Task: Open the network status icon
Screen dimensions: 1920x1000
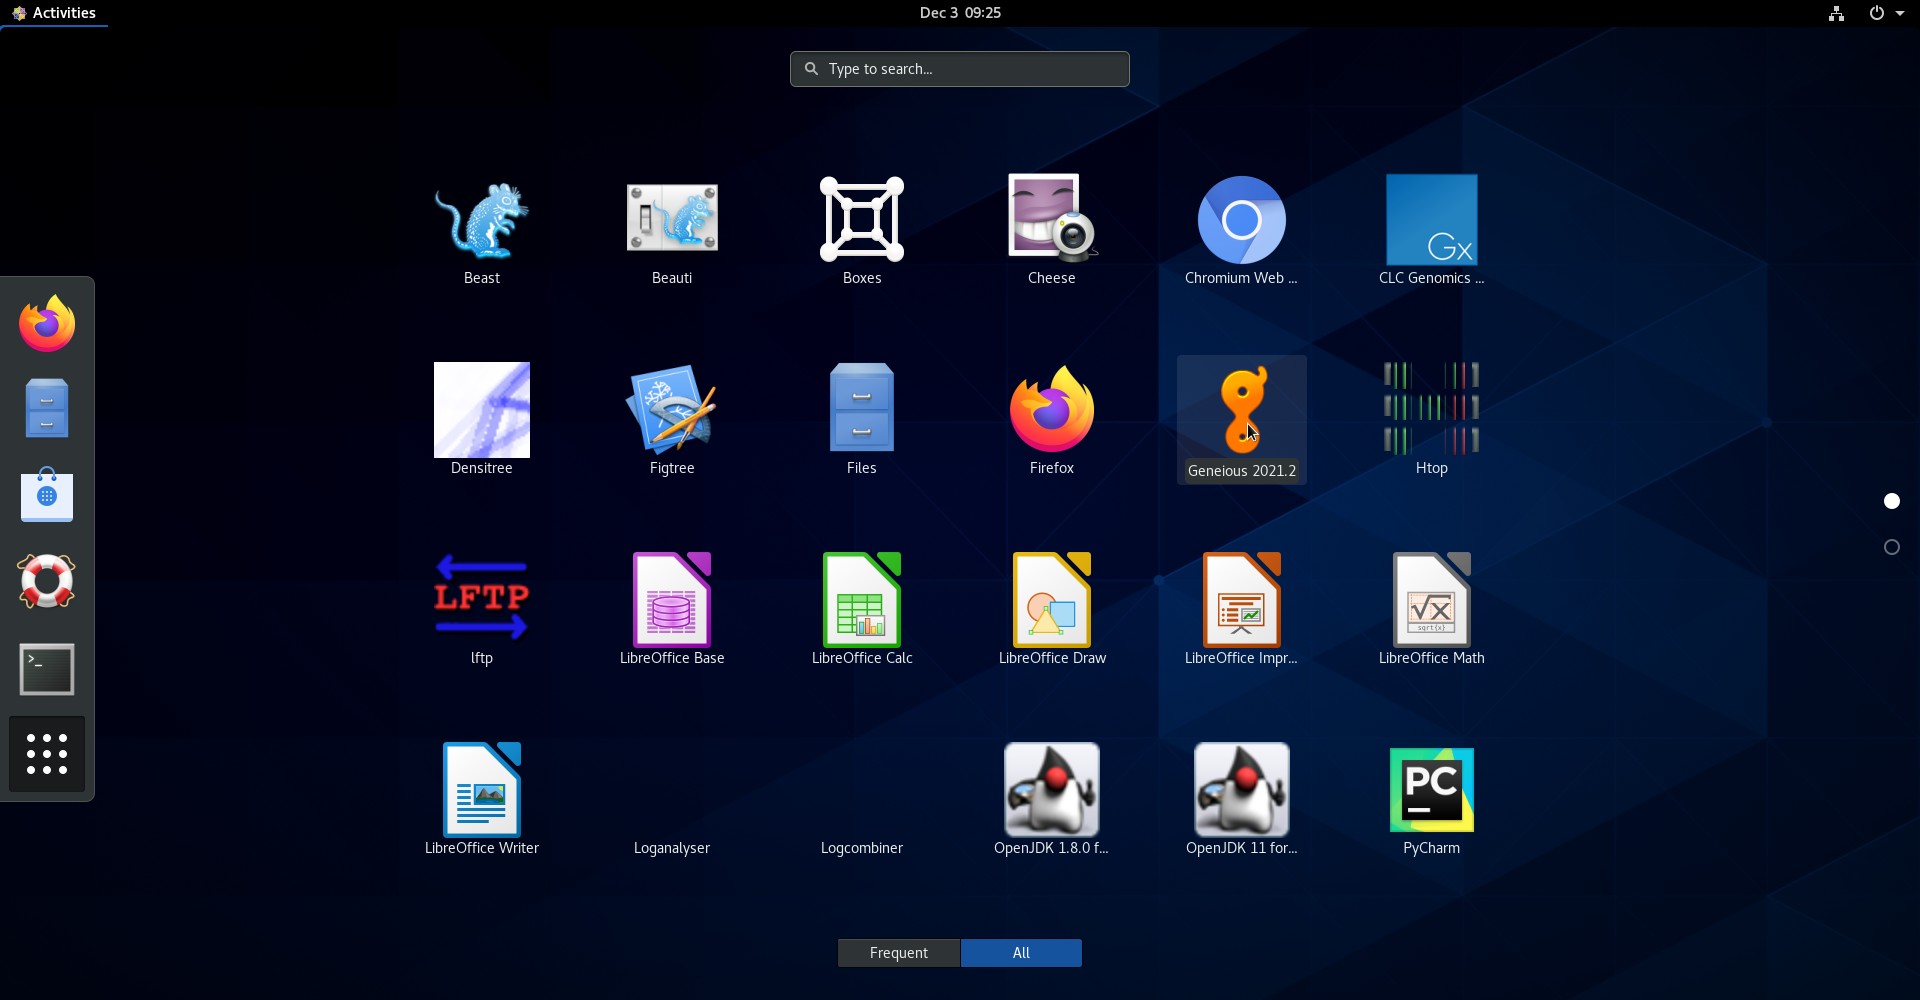Action: click(1836, 13)
